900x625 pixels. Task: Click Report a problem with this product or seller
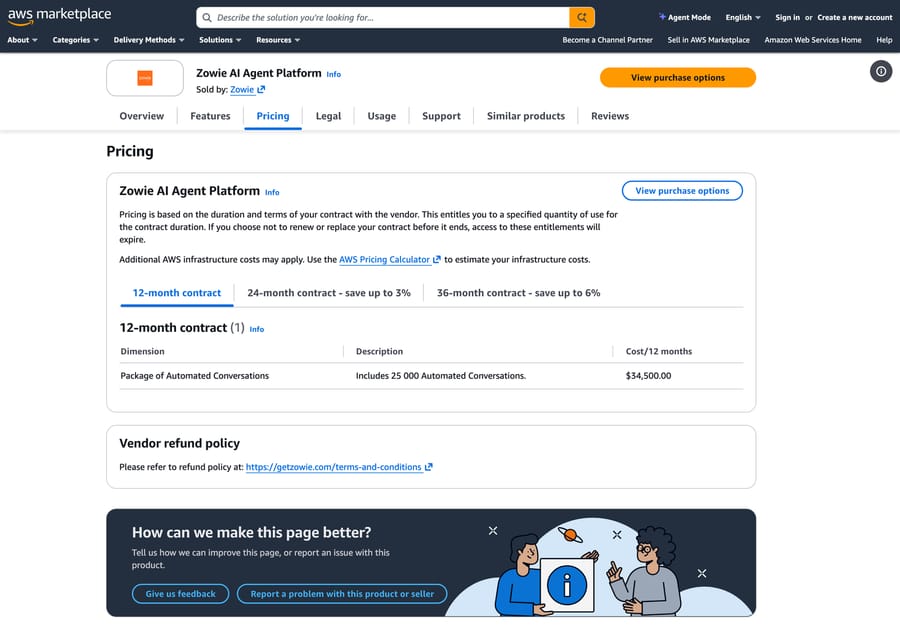pyautogui.click(x=342, y=594)
